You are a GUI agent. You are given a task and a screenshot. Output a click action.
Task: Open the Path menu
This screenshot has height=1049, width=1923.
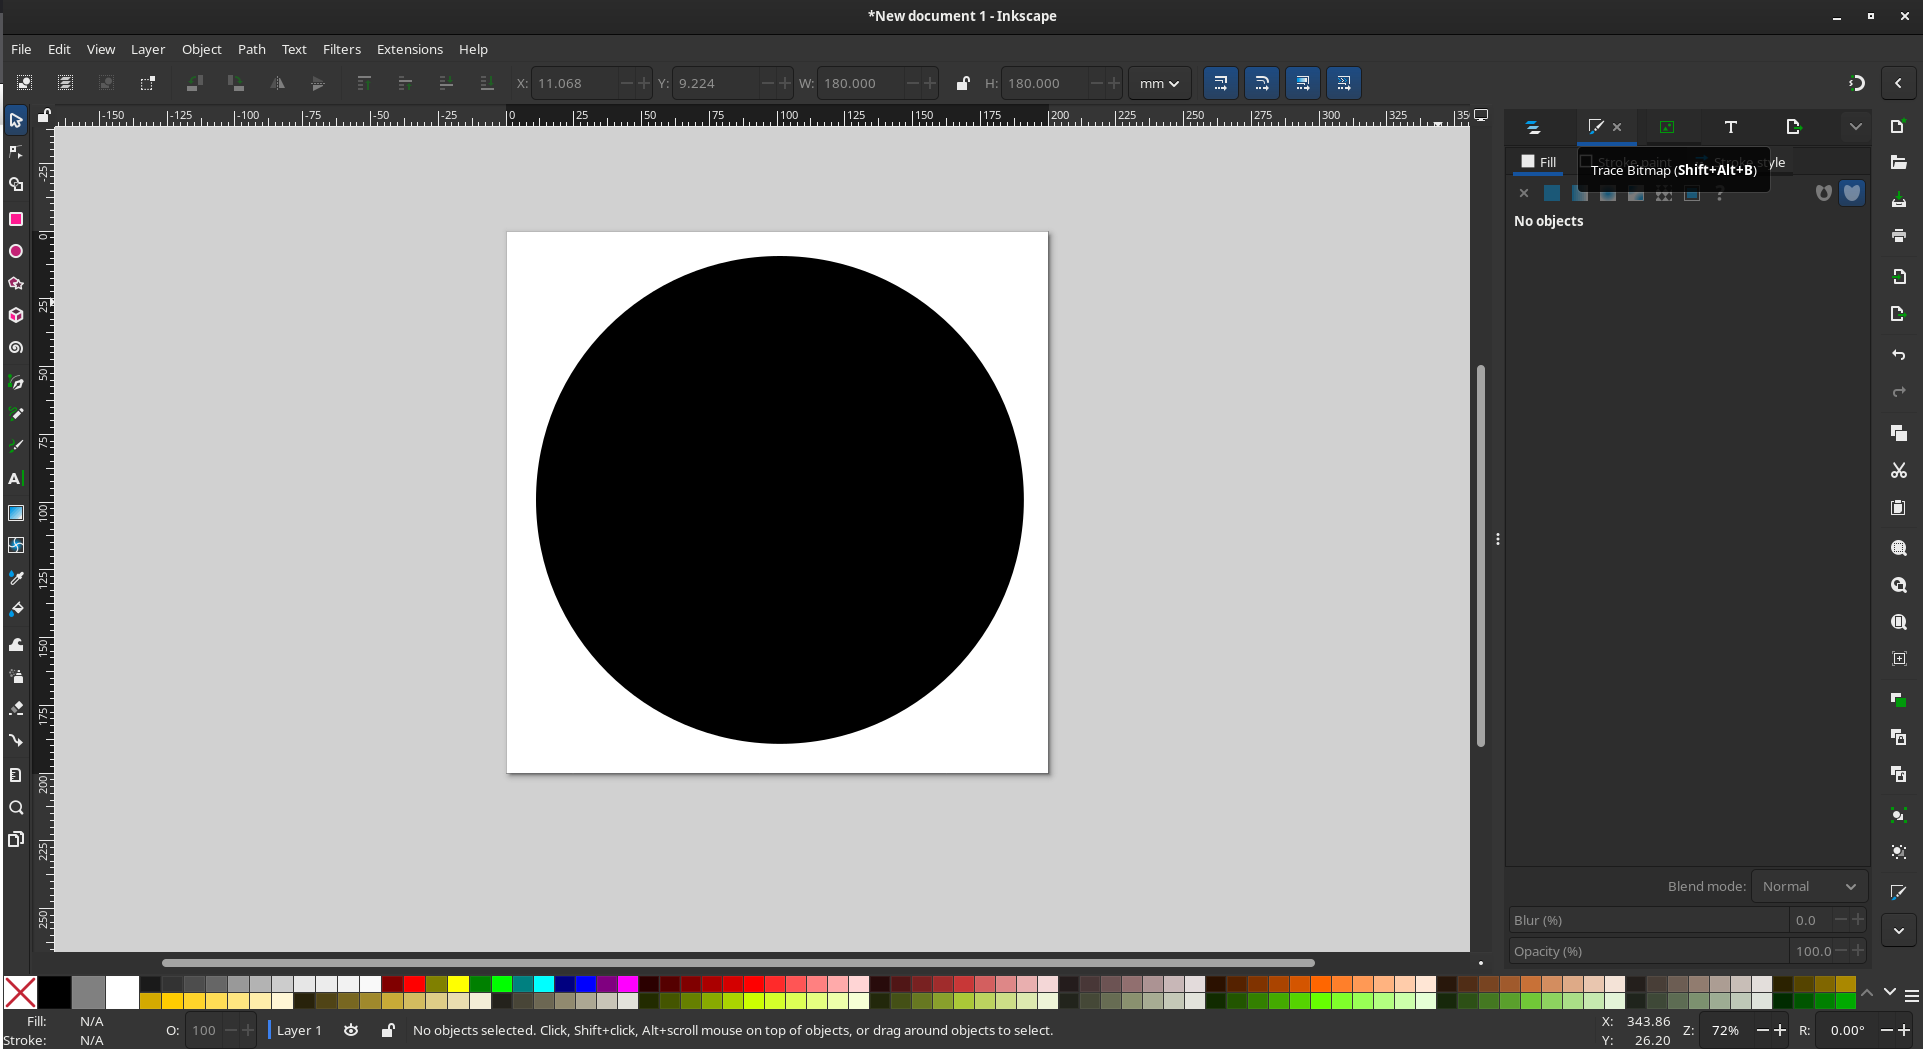tap(251, 49)
